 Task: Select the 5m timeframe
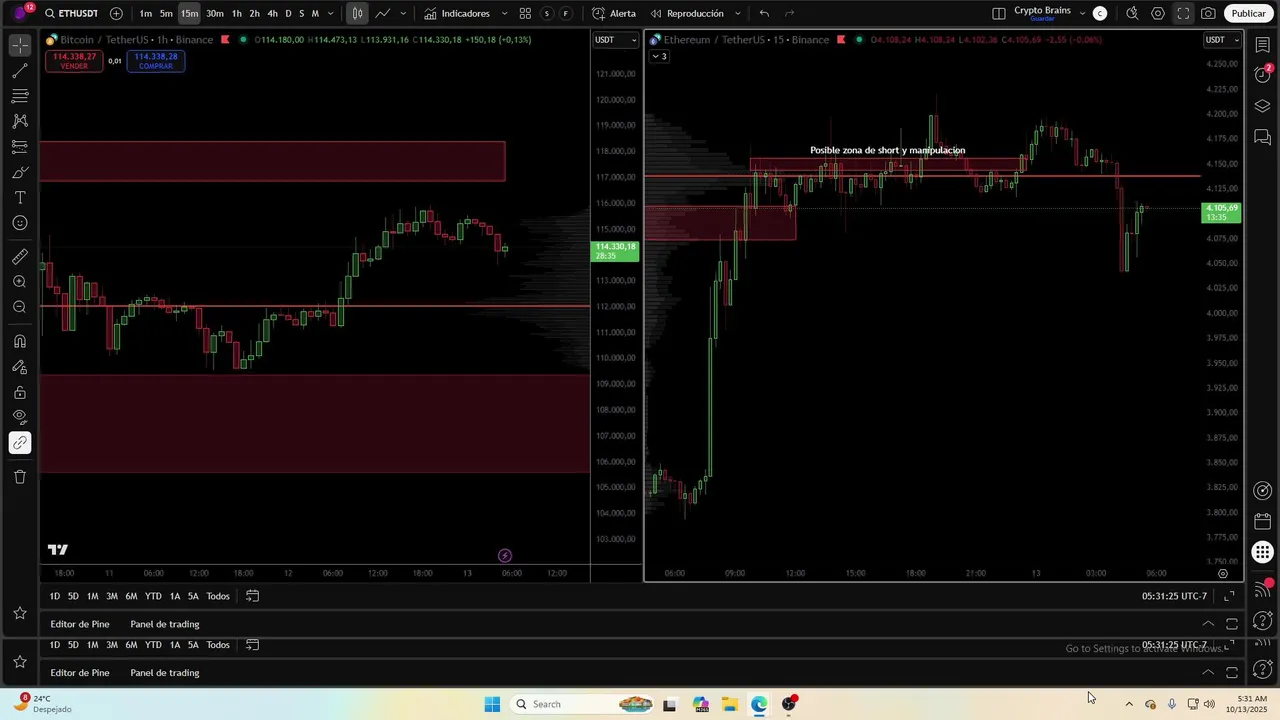[x=166, y=14]
